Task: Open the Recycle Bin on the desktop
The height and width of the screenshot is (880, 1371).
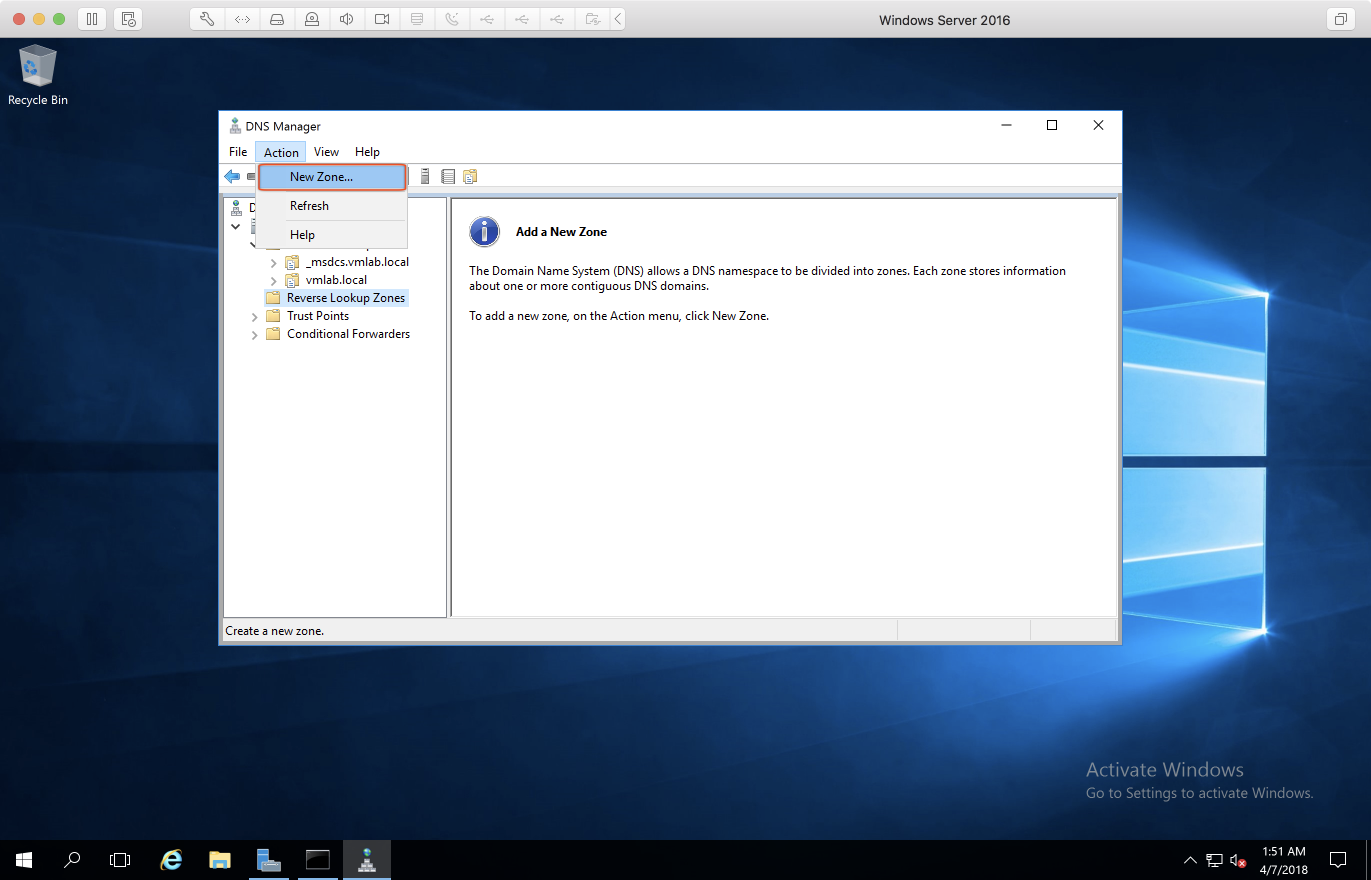Action: [38, 68]
